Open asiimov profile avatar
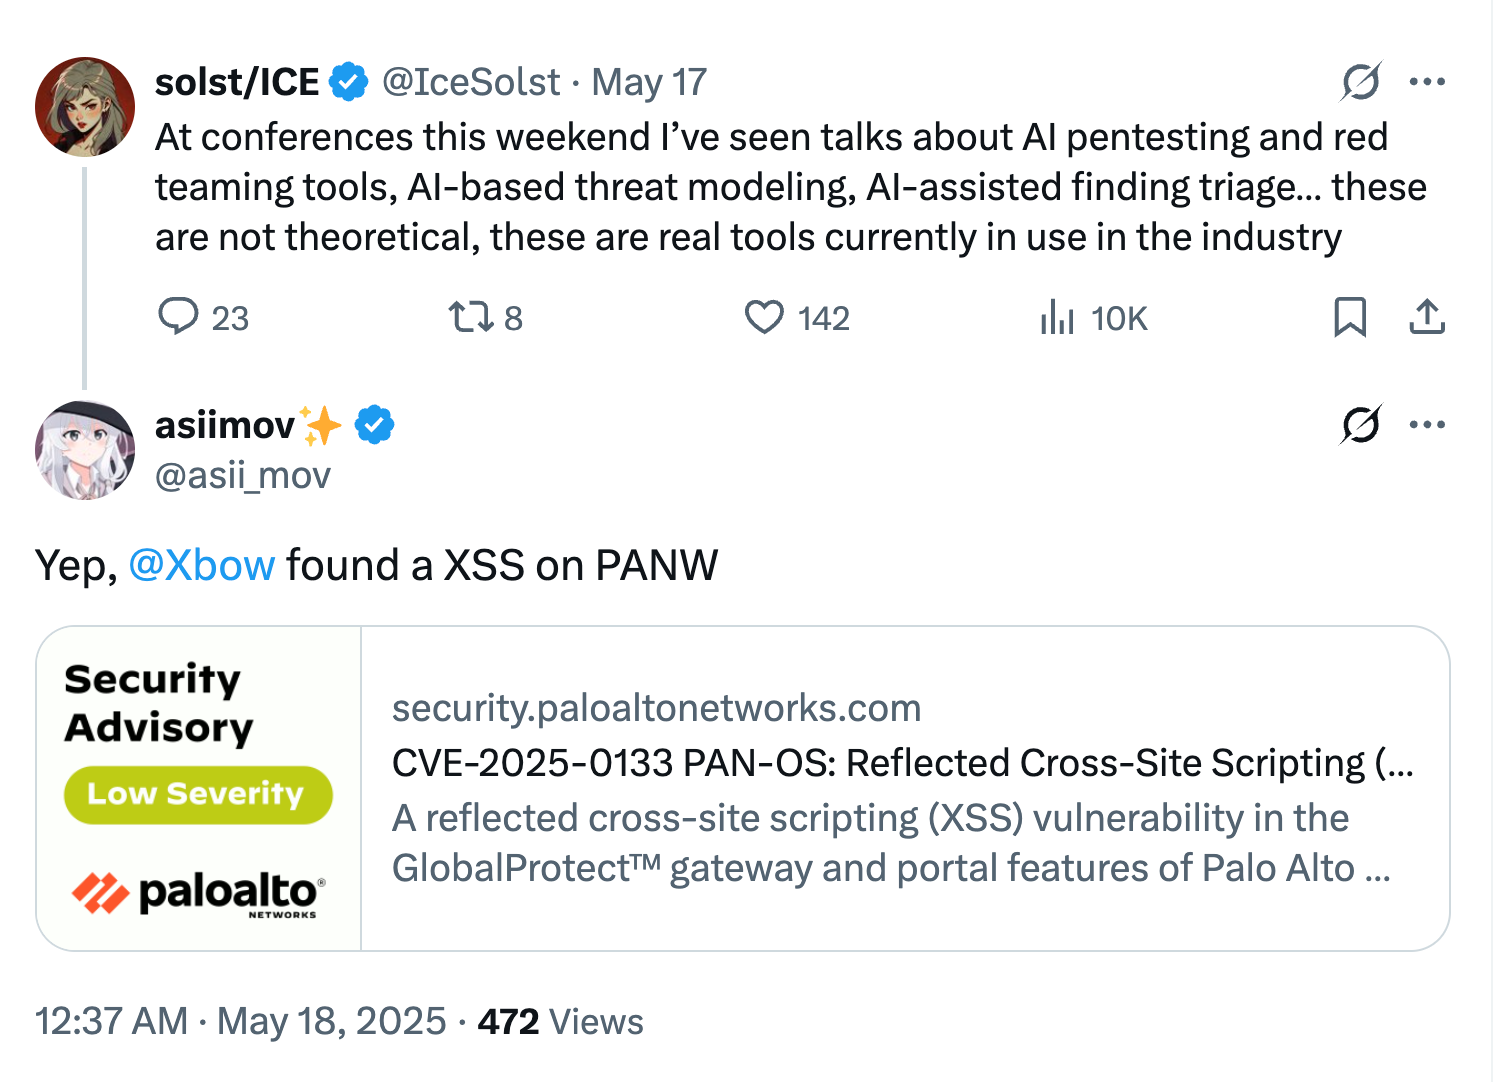The height and width of the screenshot is (1082, 1496). tap(85, 450)
